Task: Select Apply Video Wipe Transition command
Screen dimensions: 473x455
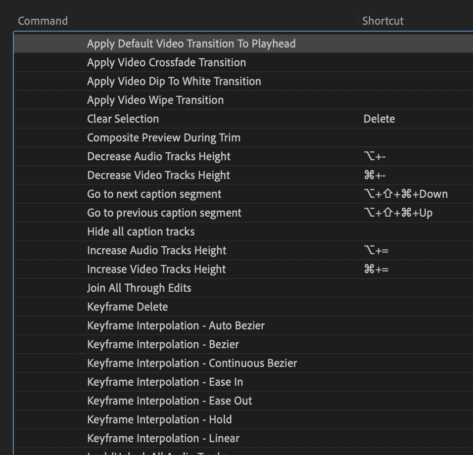Action: (x=155, y=100)
